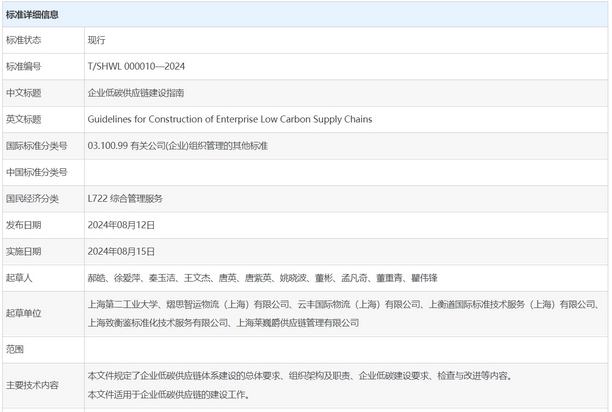The image size is (612, 412).
Task: Click the sentence starting 本文件适用于
Action: (x=168, y=394)
